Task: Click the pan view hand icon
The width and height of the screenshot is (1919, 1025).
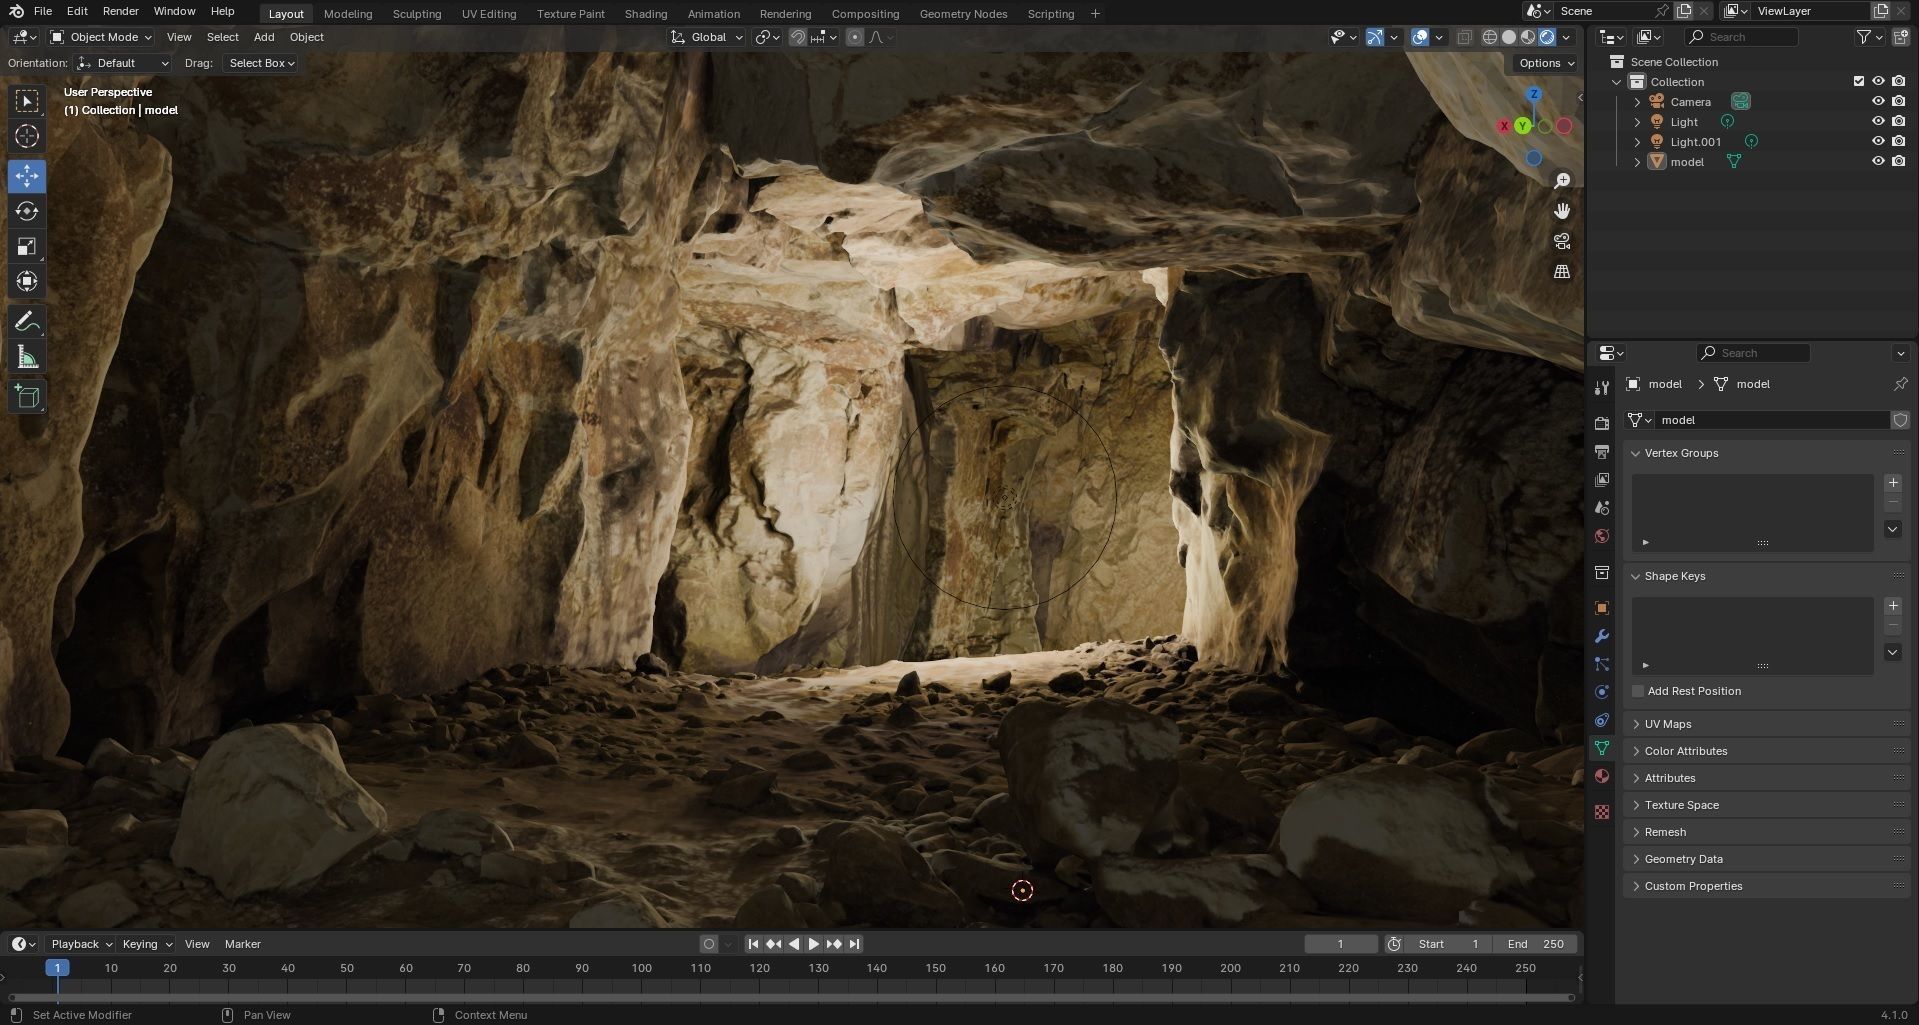Action: pos(1562,211)
